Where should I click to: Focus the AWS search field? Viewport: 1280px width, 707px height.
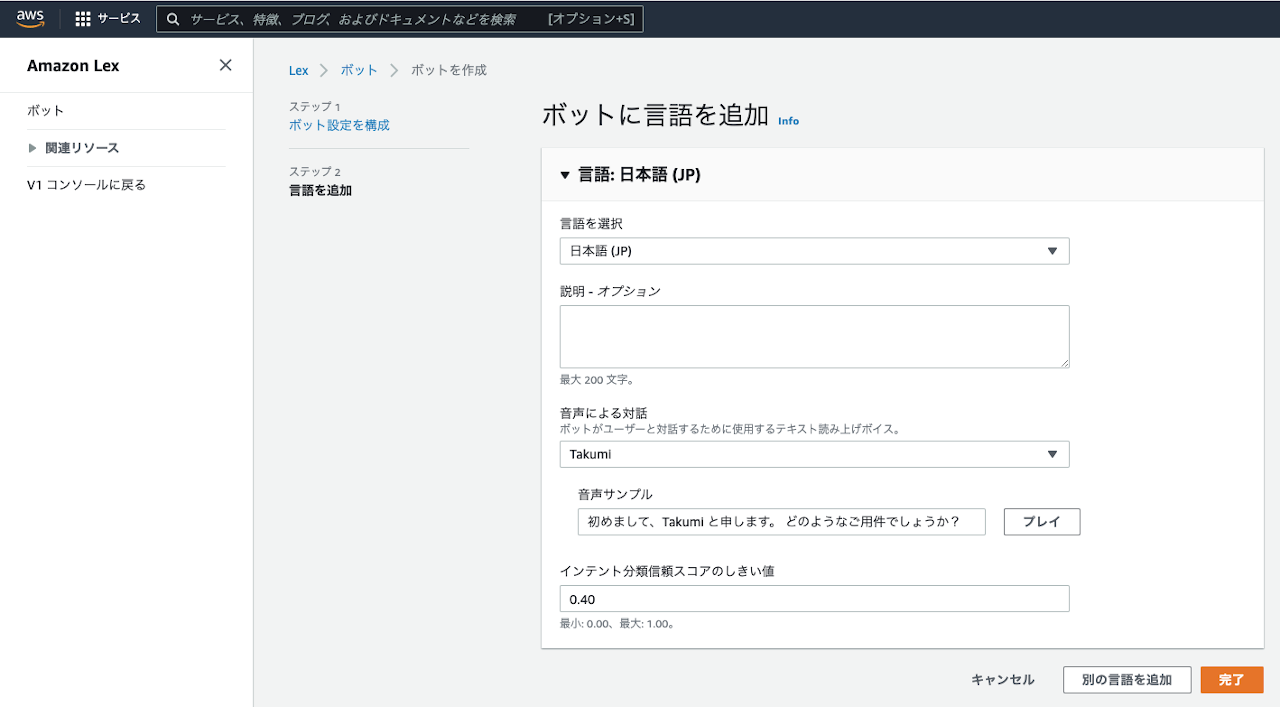(400, 19)
